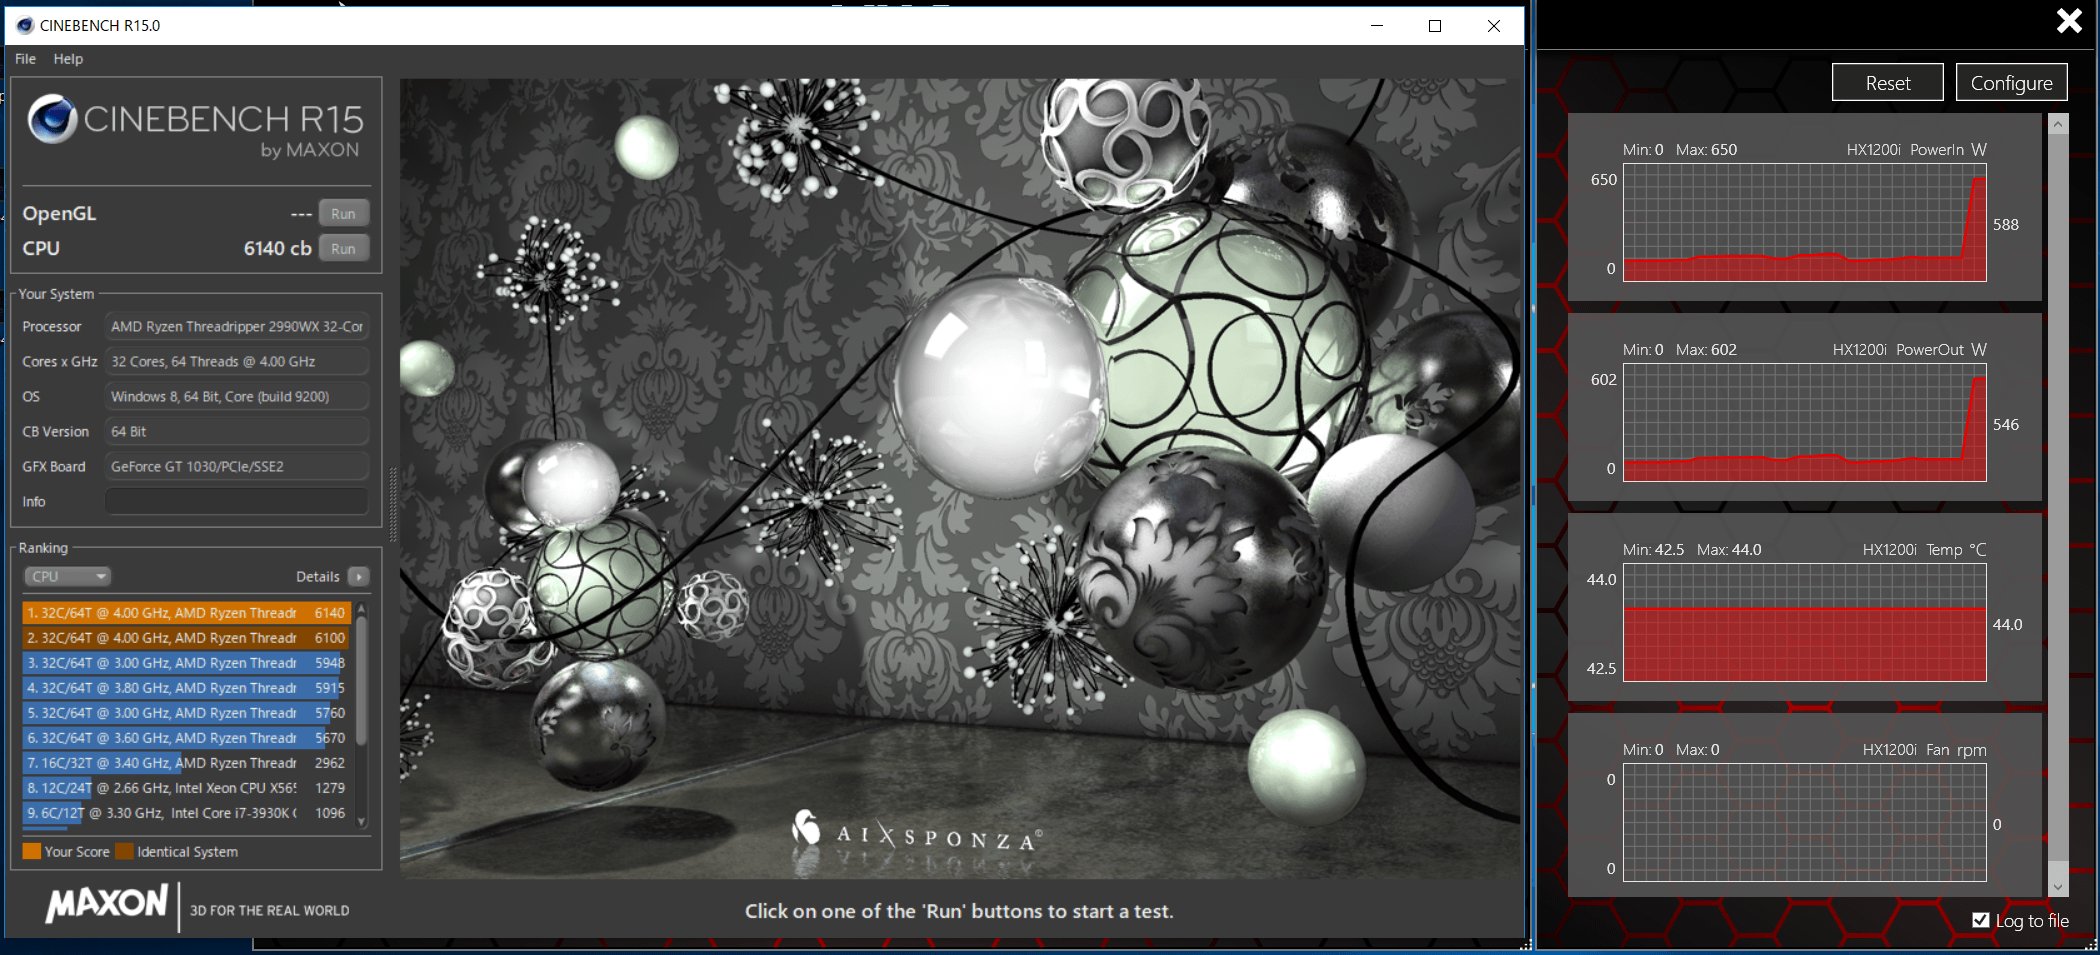Viewport: 2100px width, 955px height.
Task: Select the 16C/32T ranking entry
Action: pos(185,763)
